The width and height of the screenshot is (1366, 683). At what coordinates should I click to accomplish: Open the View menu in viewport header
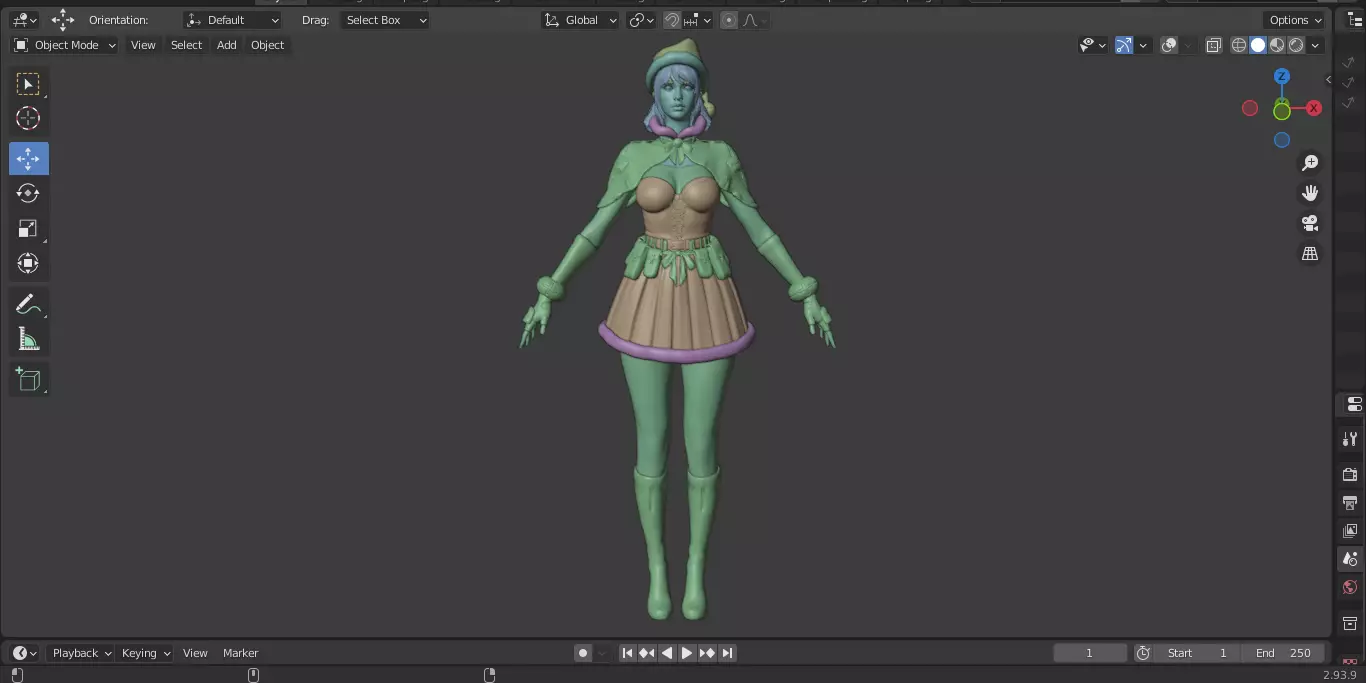click(143, 45)
